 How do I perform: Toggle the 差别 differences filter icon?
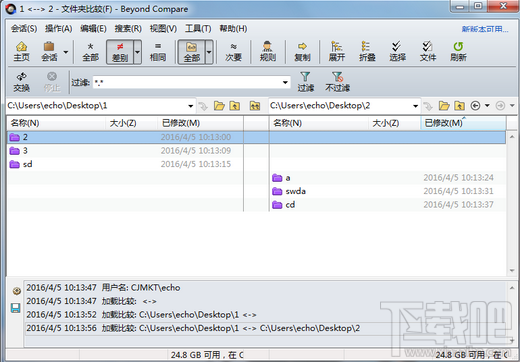(x=120, y=52)
